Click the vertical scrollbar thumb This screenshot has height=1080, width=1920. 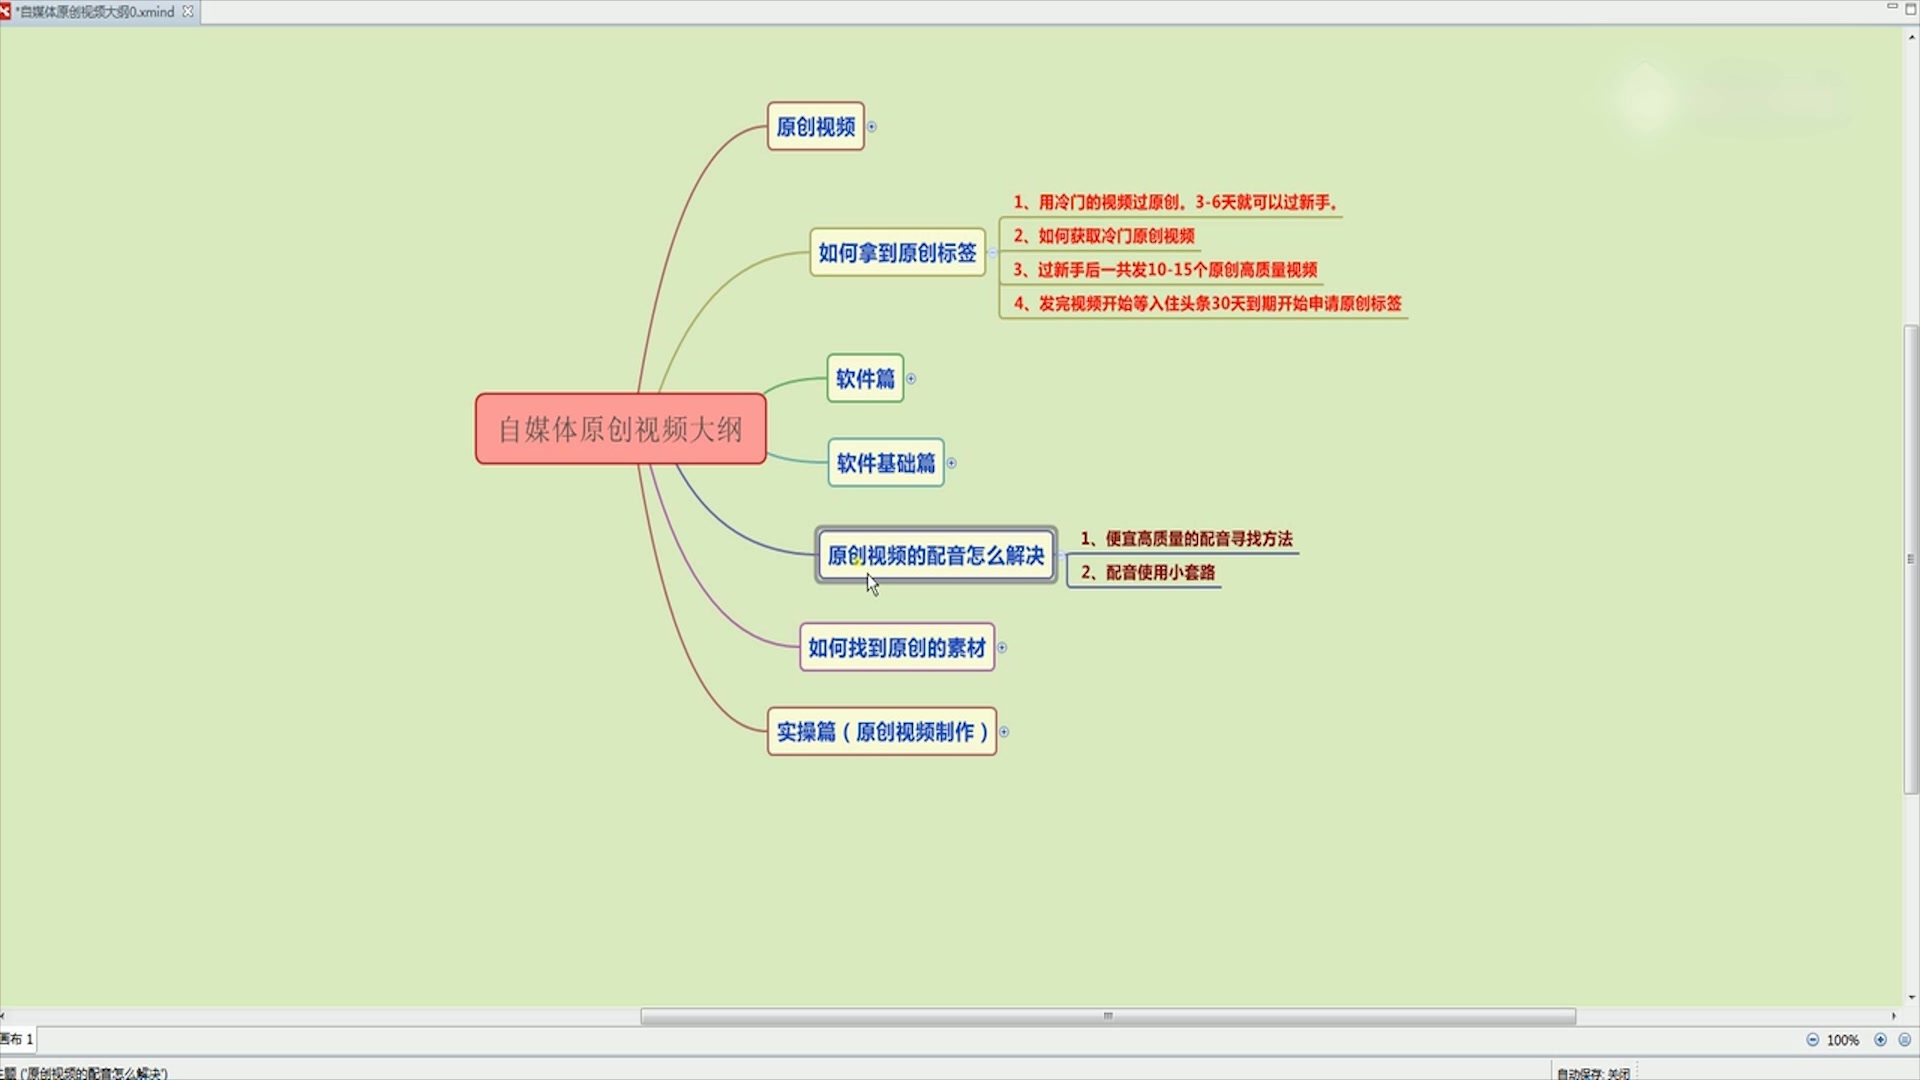(1911, 559)
